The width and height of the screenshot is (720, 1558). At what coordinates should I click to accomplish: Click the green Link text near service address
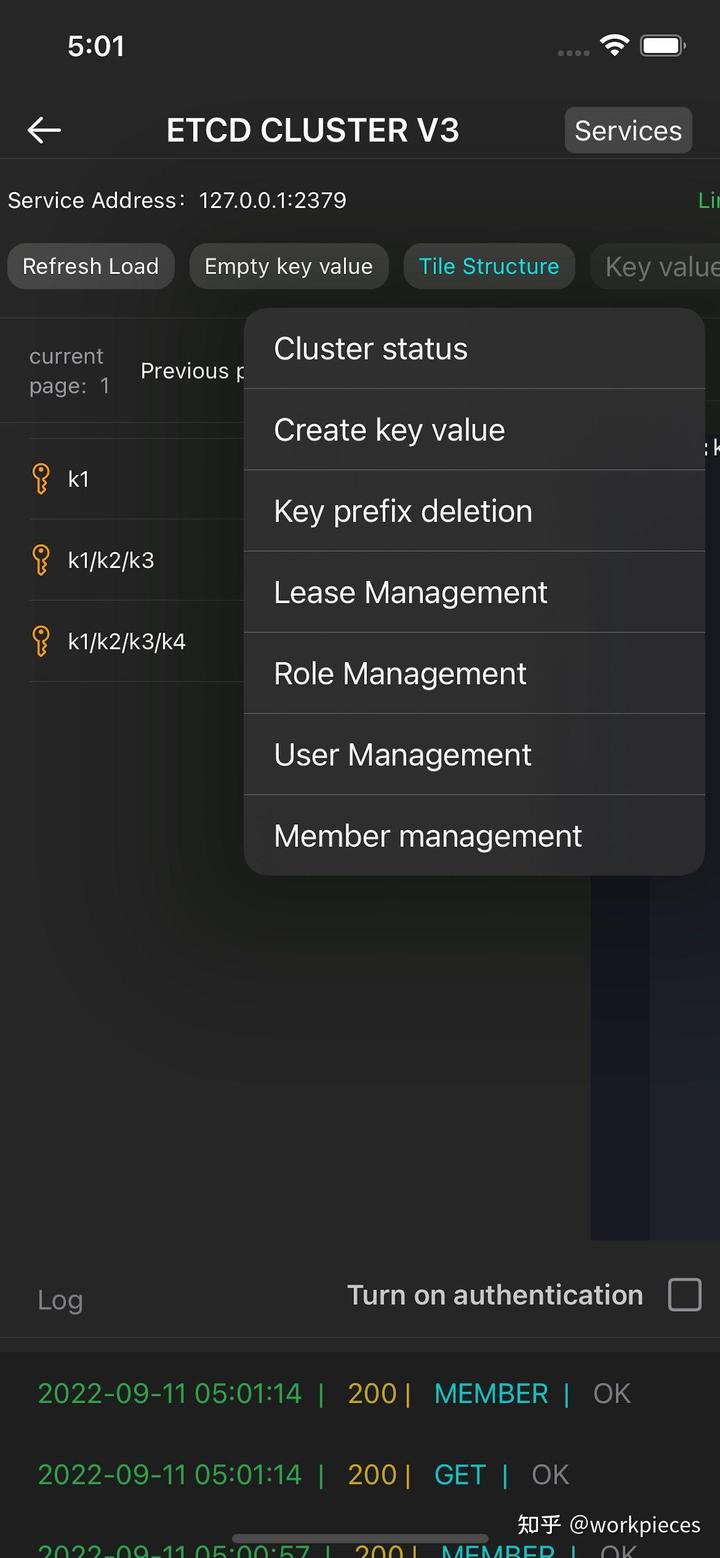(x=708, y=200)
